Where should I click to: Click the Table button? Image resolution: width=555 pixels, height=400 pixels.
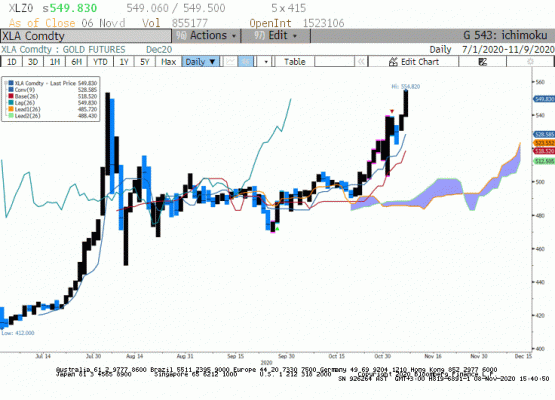click(x=294, y=62)
